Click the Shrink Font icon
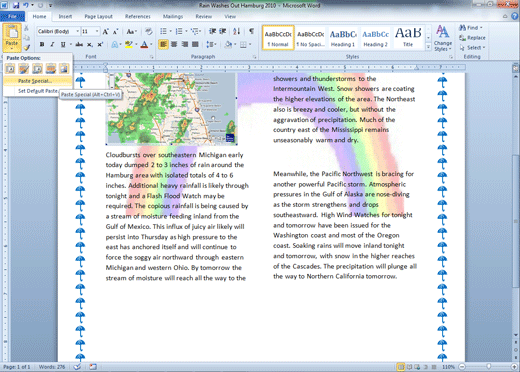 pyautogui.click(x=115, y=32)
